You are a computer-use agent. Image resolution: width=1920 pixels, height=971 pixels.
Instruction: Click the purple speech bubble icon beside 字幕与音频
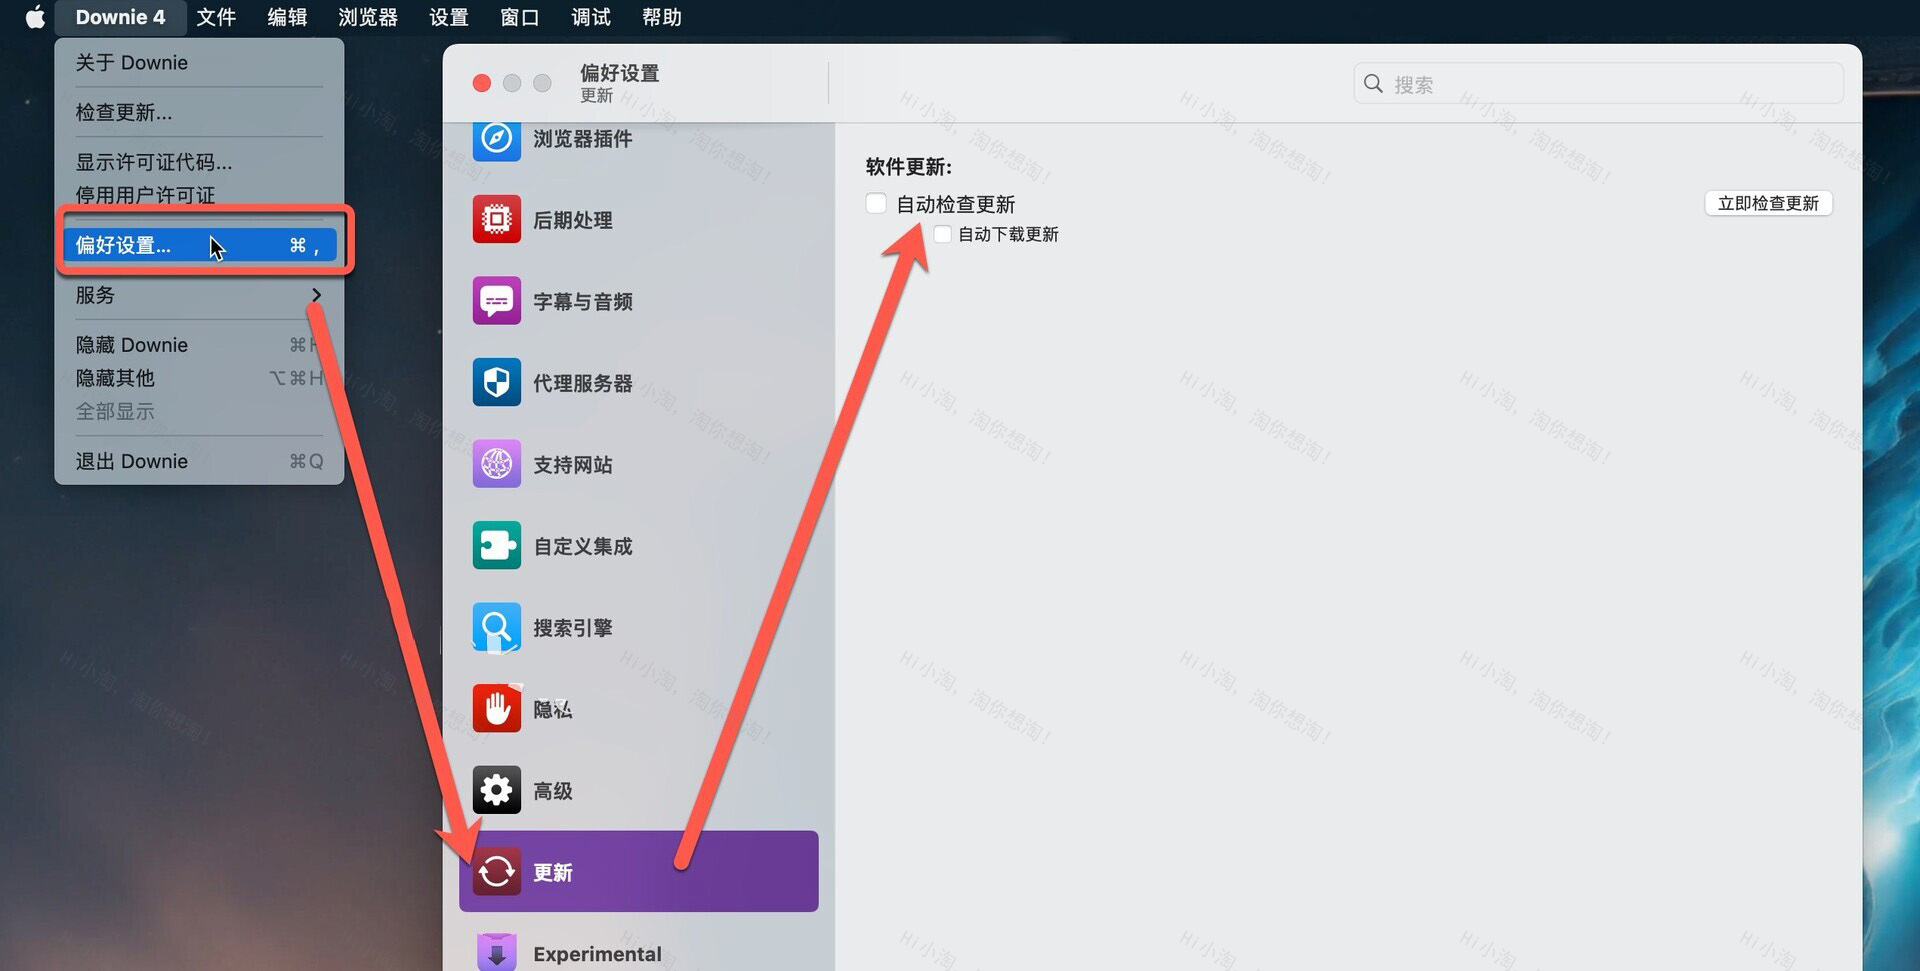point(496,301)
